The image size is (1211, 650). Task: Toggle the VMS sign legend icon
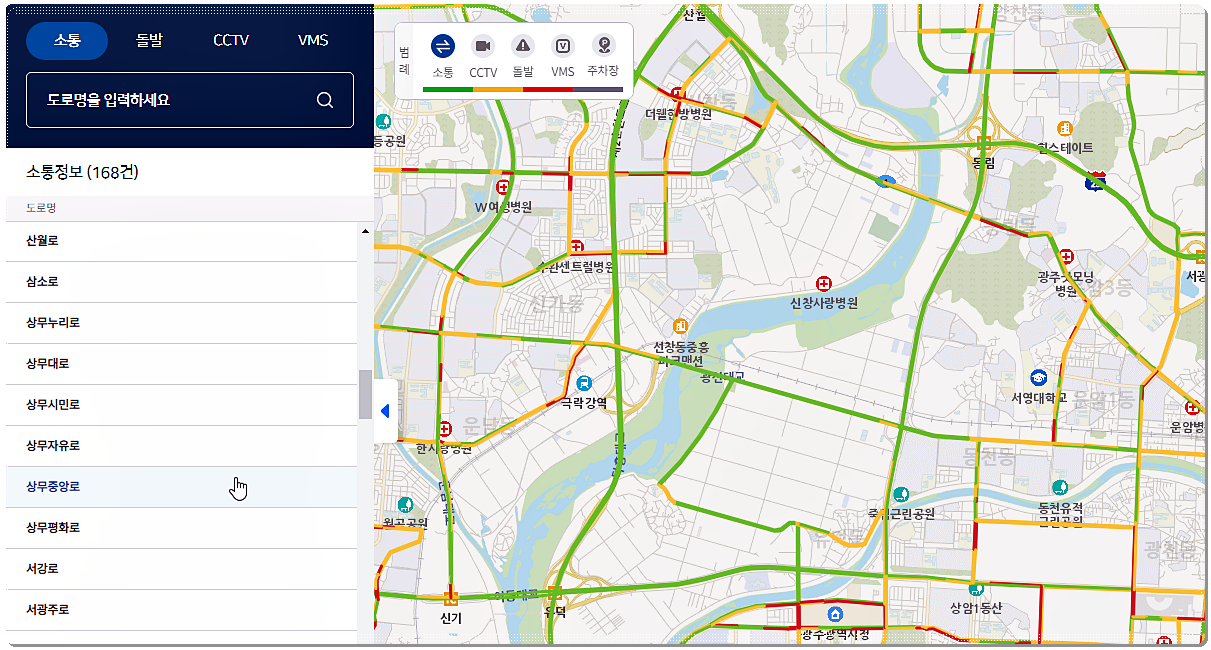tap(563, 46)
